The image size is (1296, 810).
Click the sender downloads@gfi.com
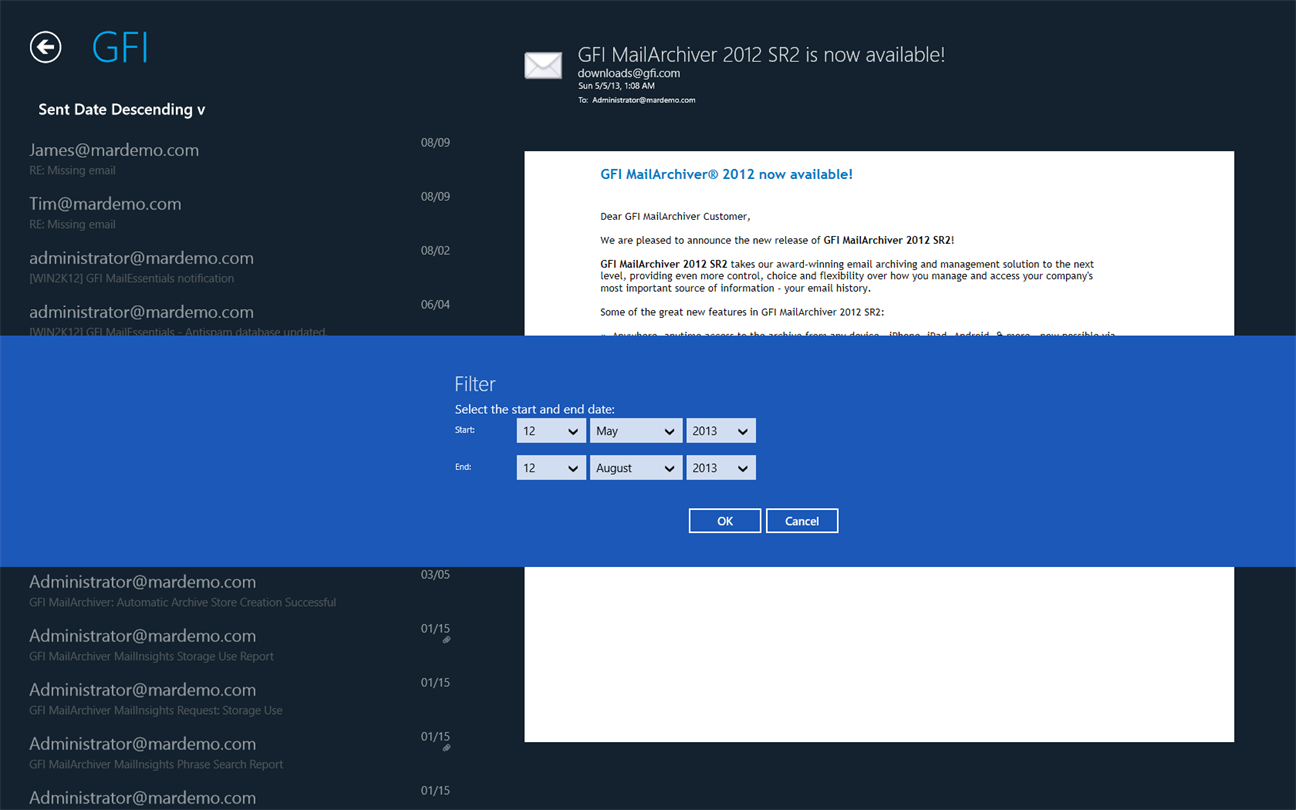(x=629, y=73)
